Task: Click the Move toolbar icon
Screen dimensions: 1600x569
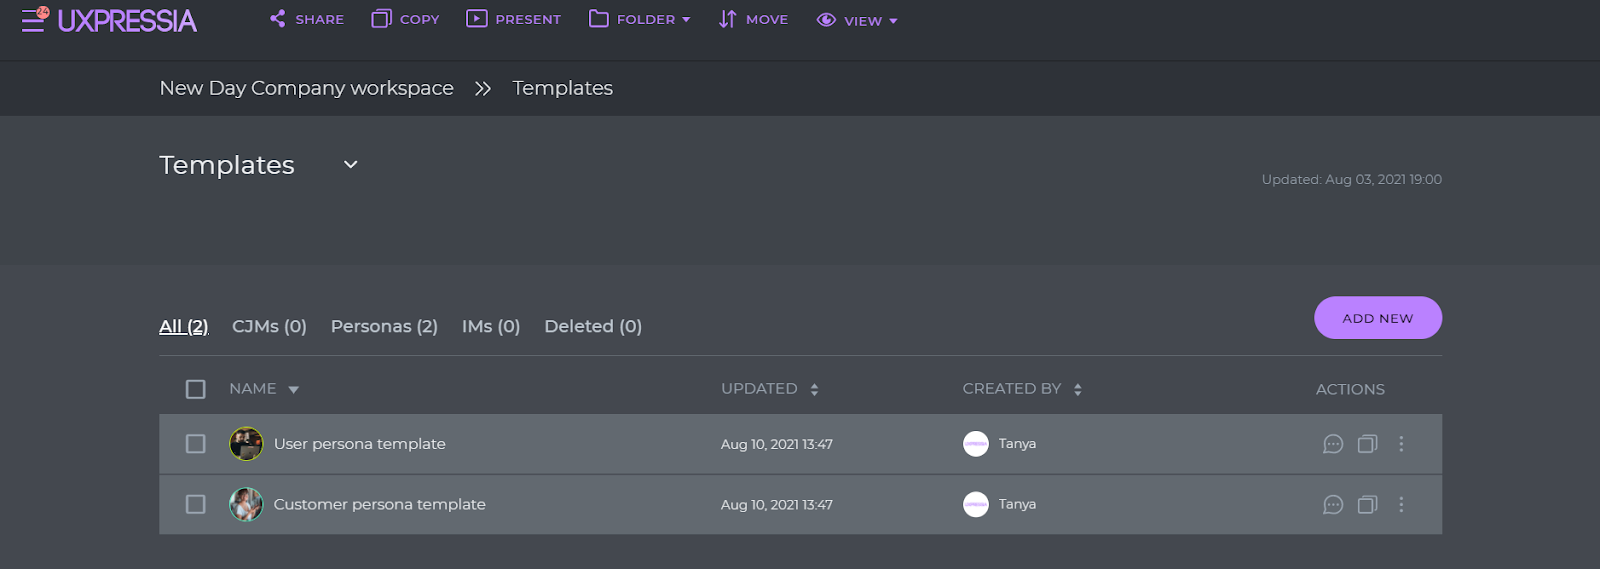Action: pos(728,19)
